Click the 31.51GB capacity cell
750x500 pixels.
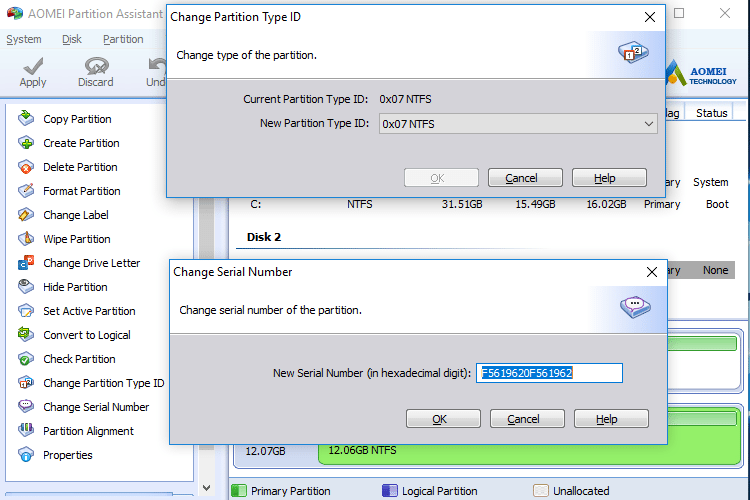tap(462, 204)
